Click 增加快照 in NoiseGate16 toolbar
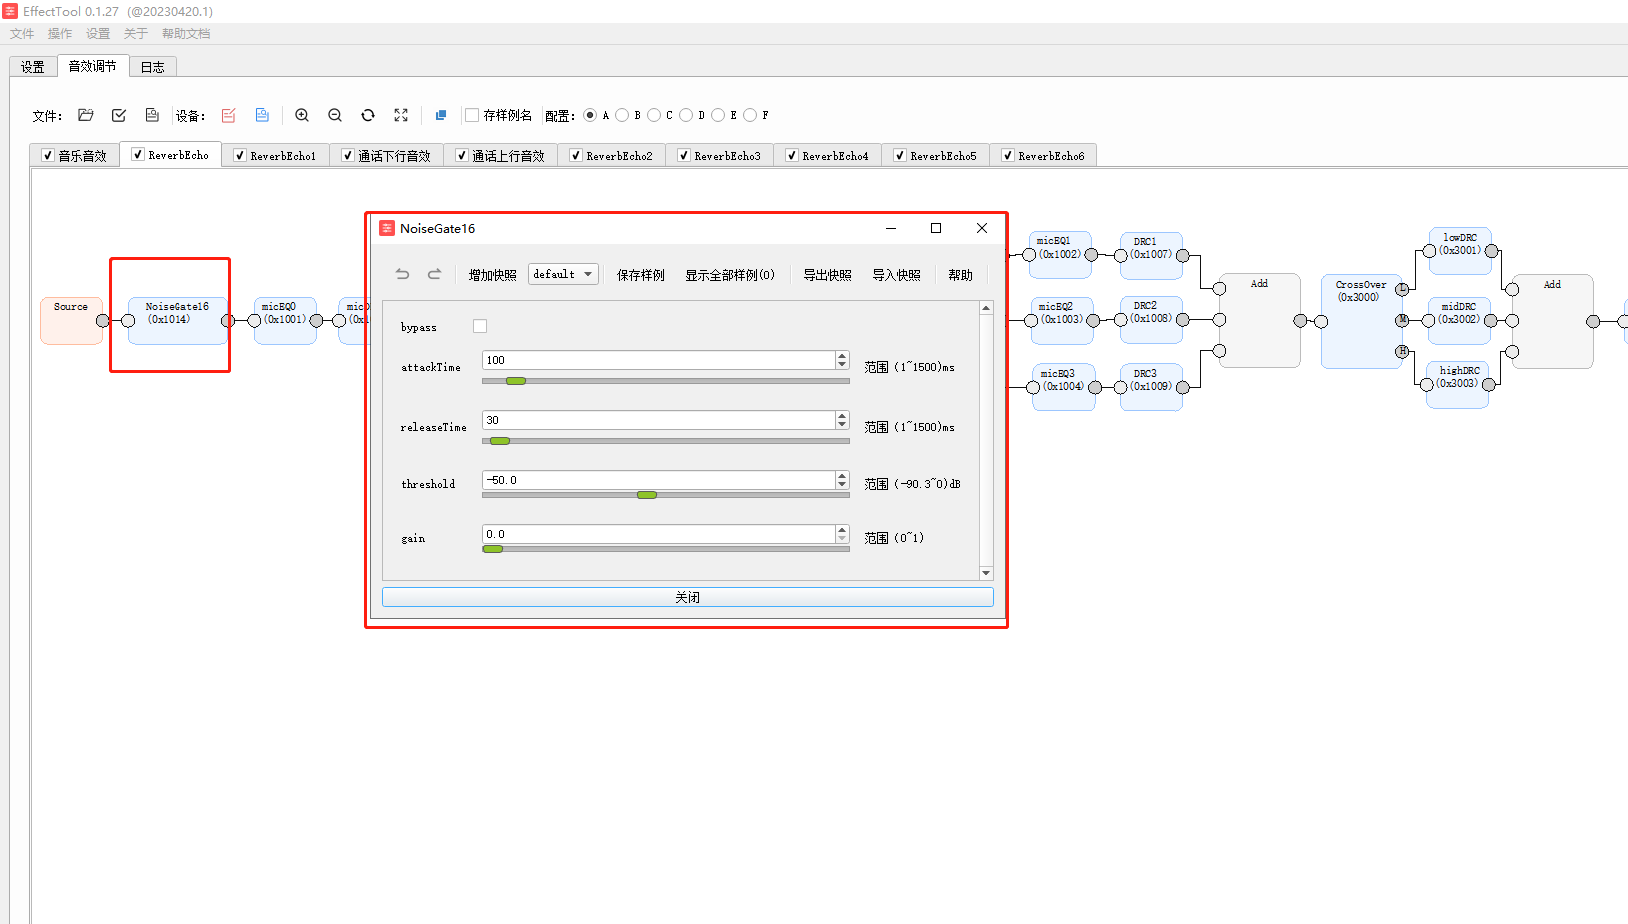The width and height of the screenshot is (1628, 924). 493,275
